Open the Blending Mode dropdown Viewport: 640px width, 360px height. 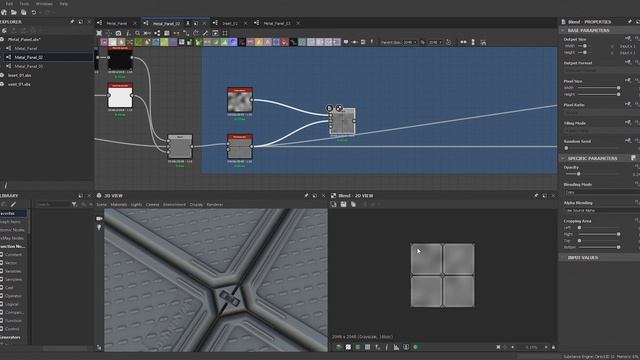click(x=601, y=192)
